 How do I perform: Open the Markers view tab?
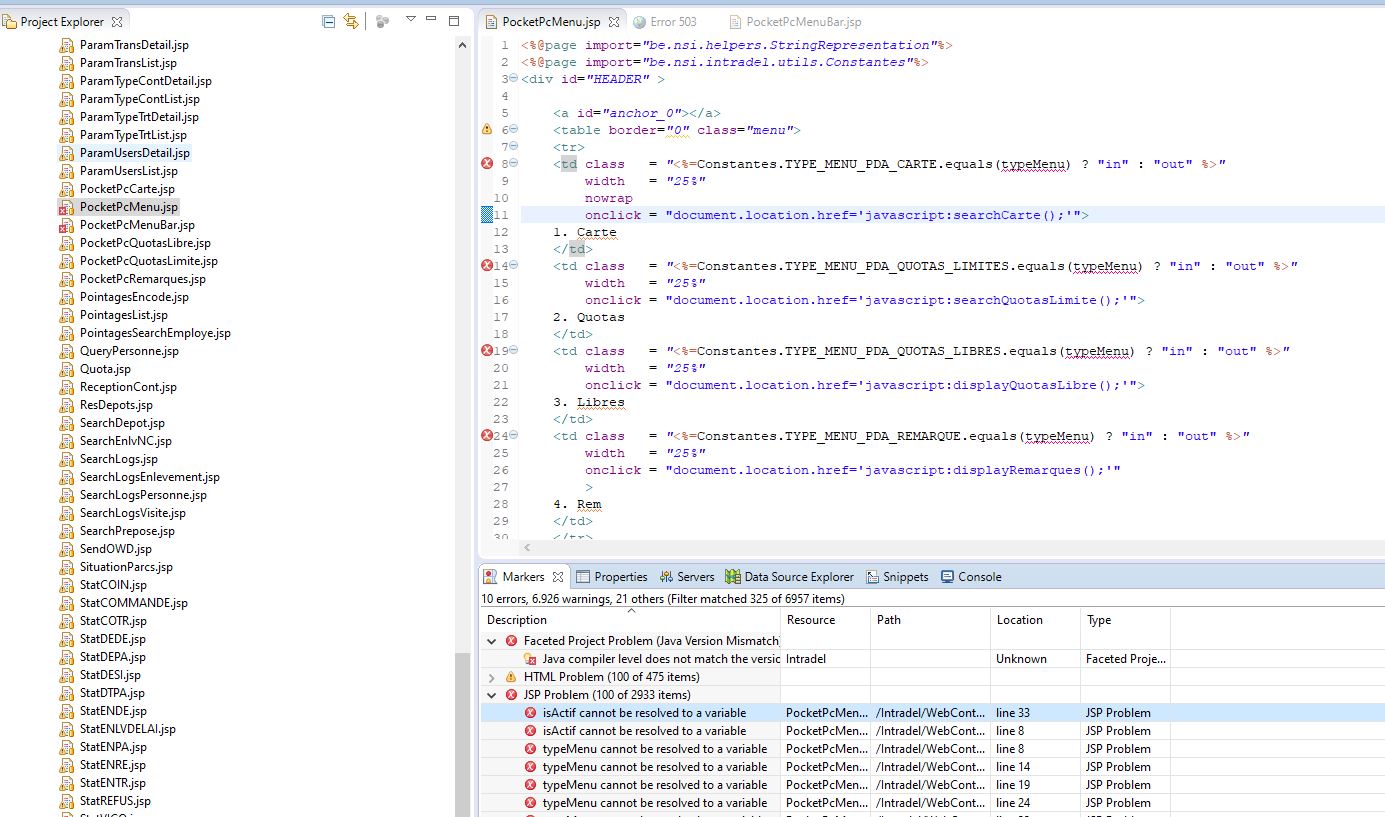click(x=523, y=577)
